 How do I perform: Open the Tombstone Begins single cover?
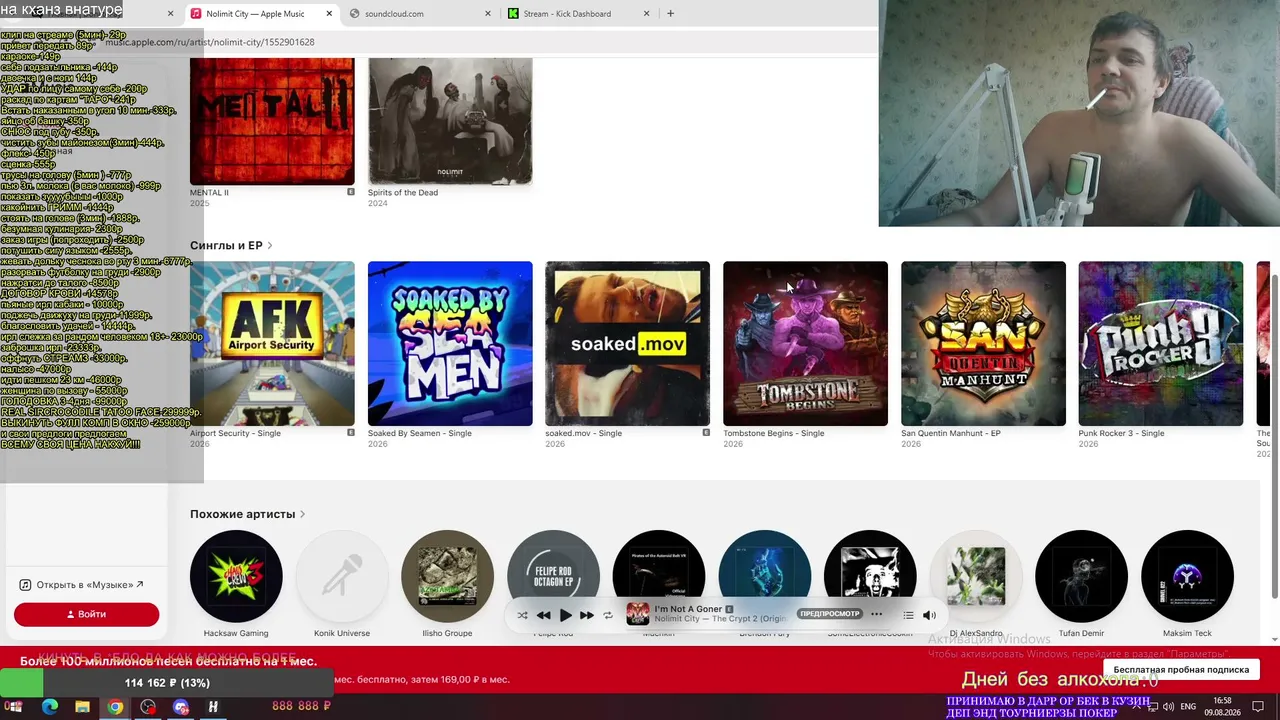click(x=805, y=344)
